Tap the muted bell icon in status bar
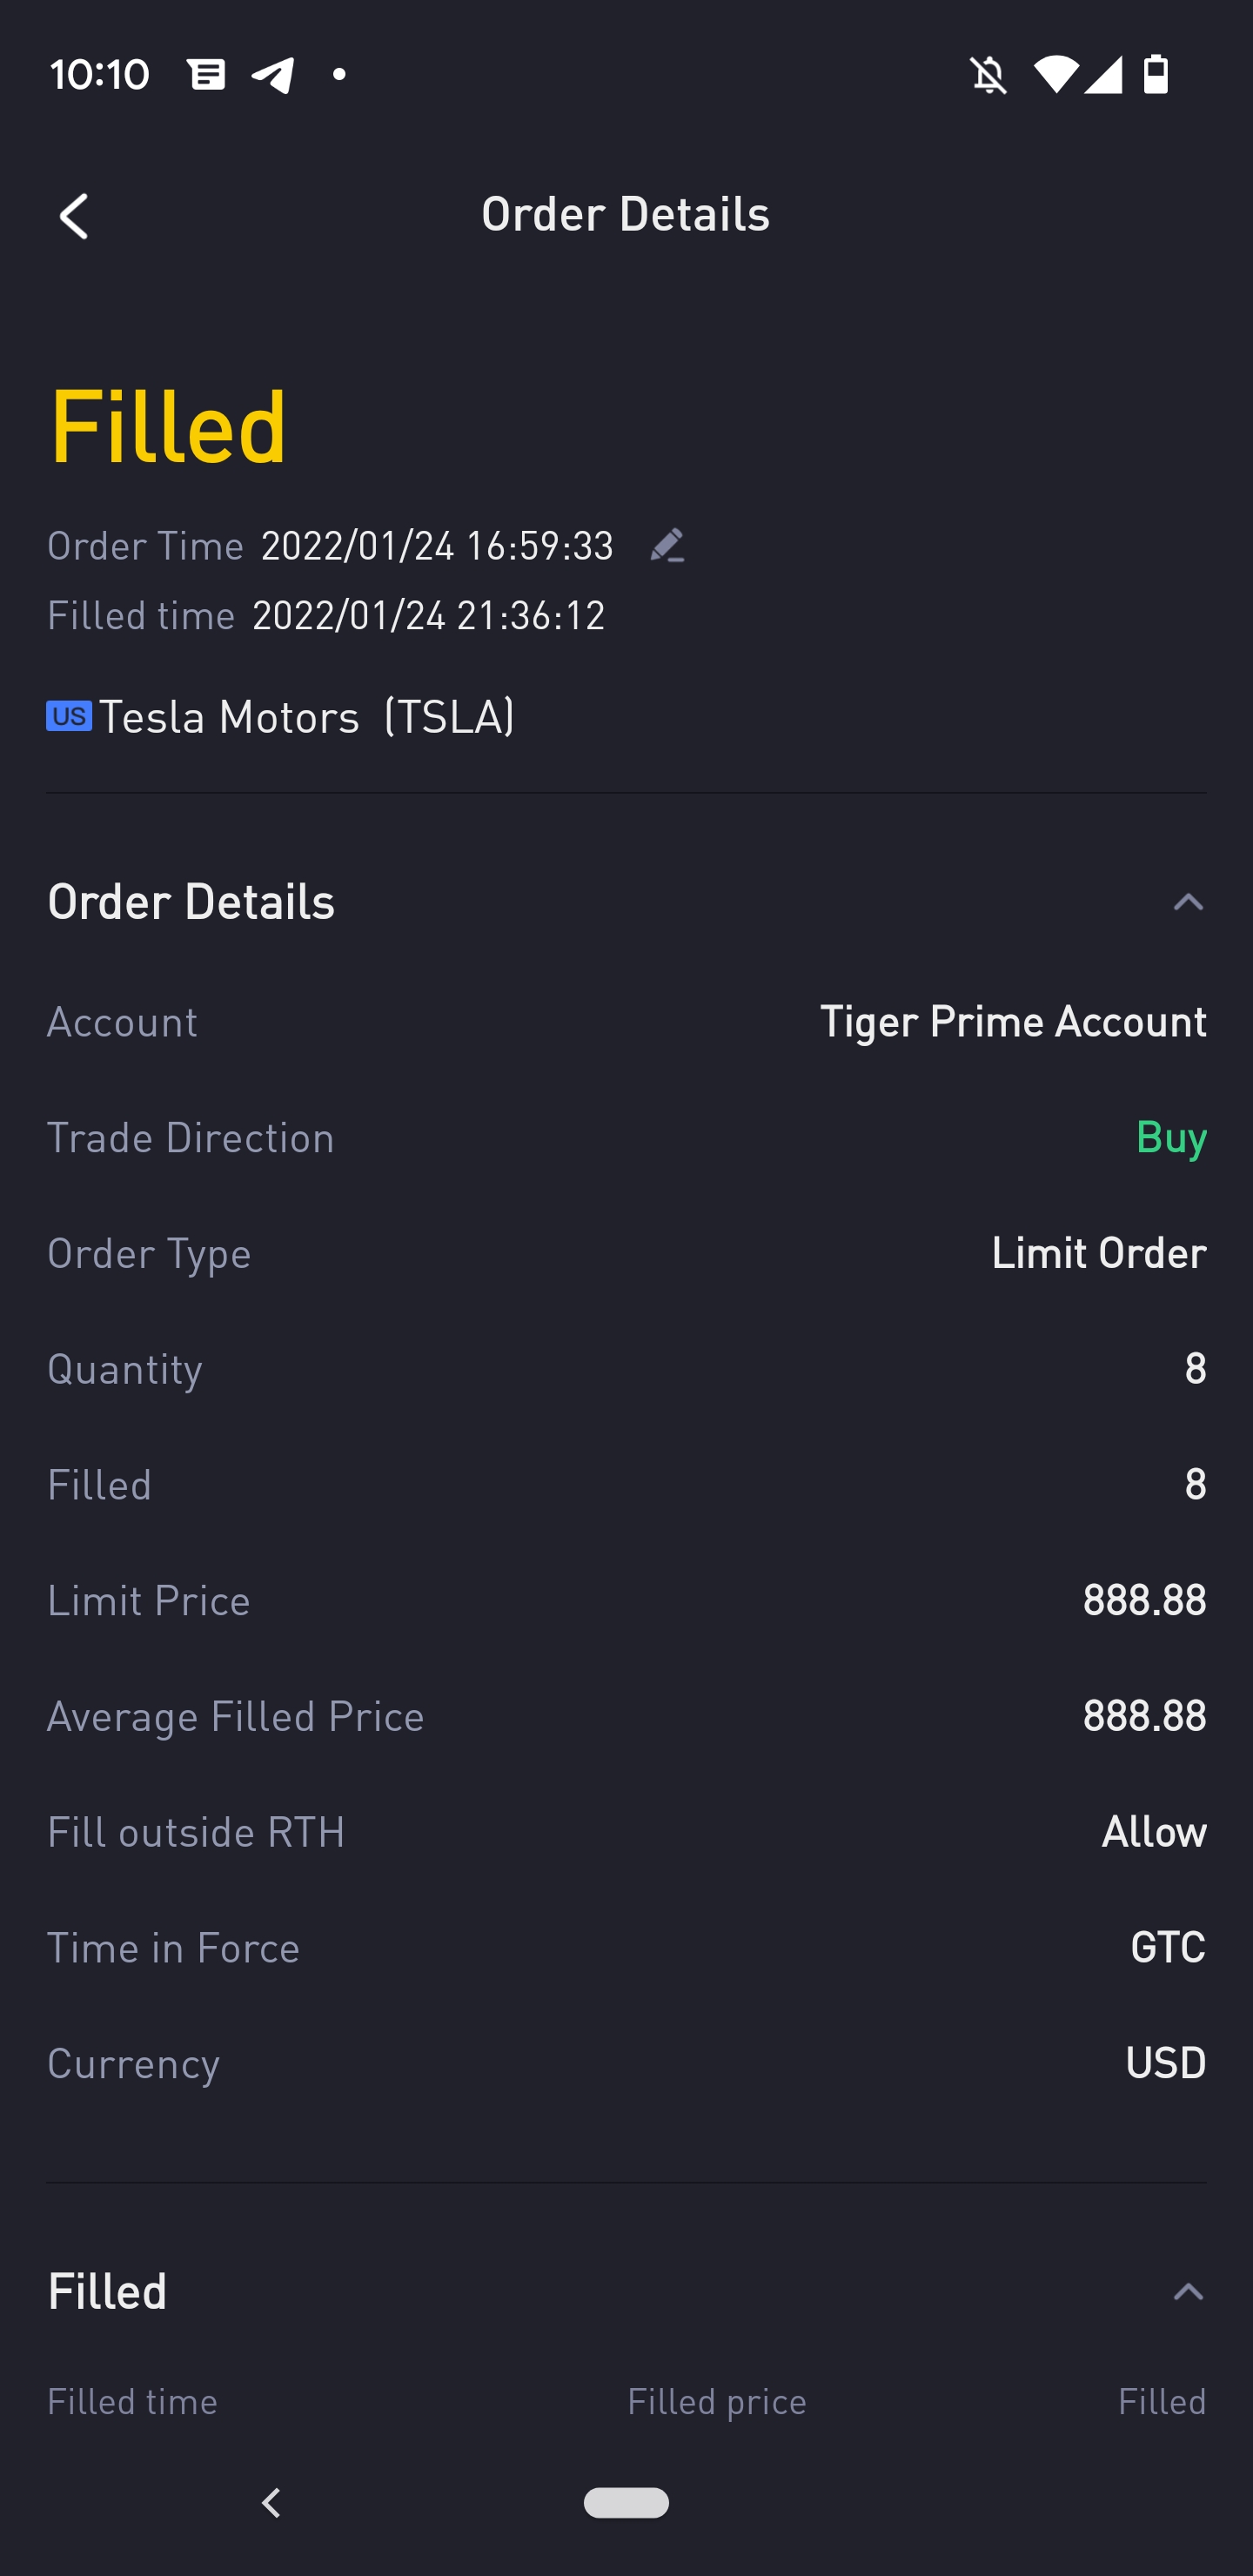The height and width of the screenshot is (2576, 1253). 988,74
